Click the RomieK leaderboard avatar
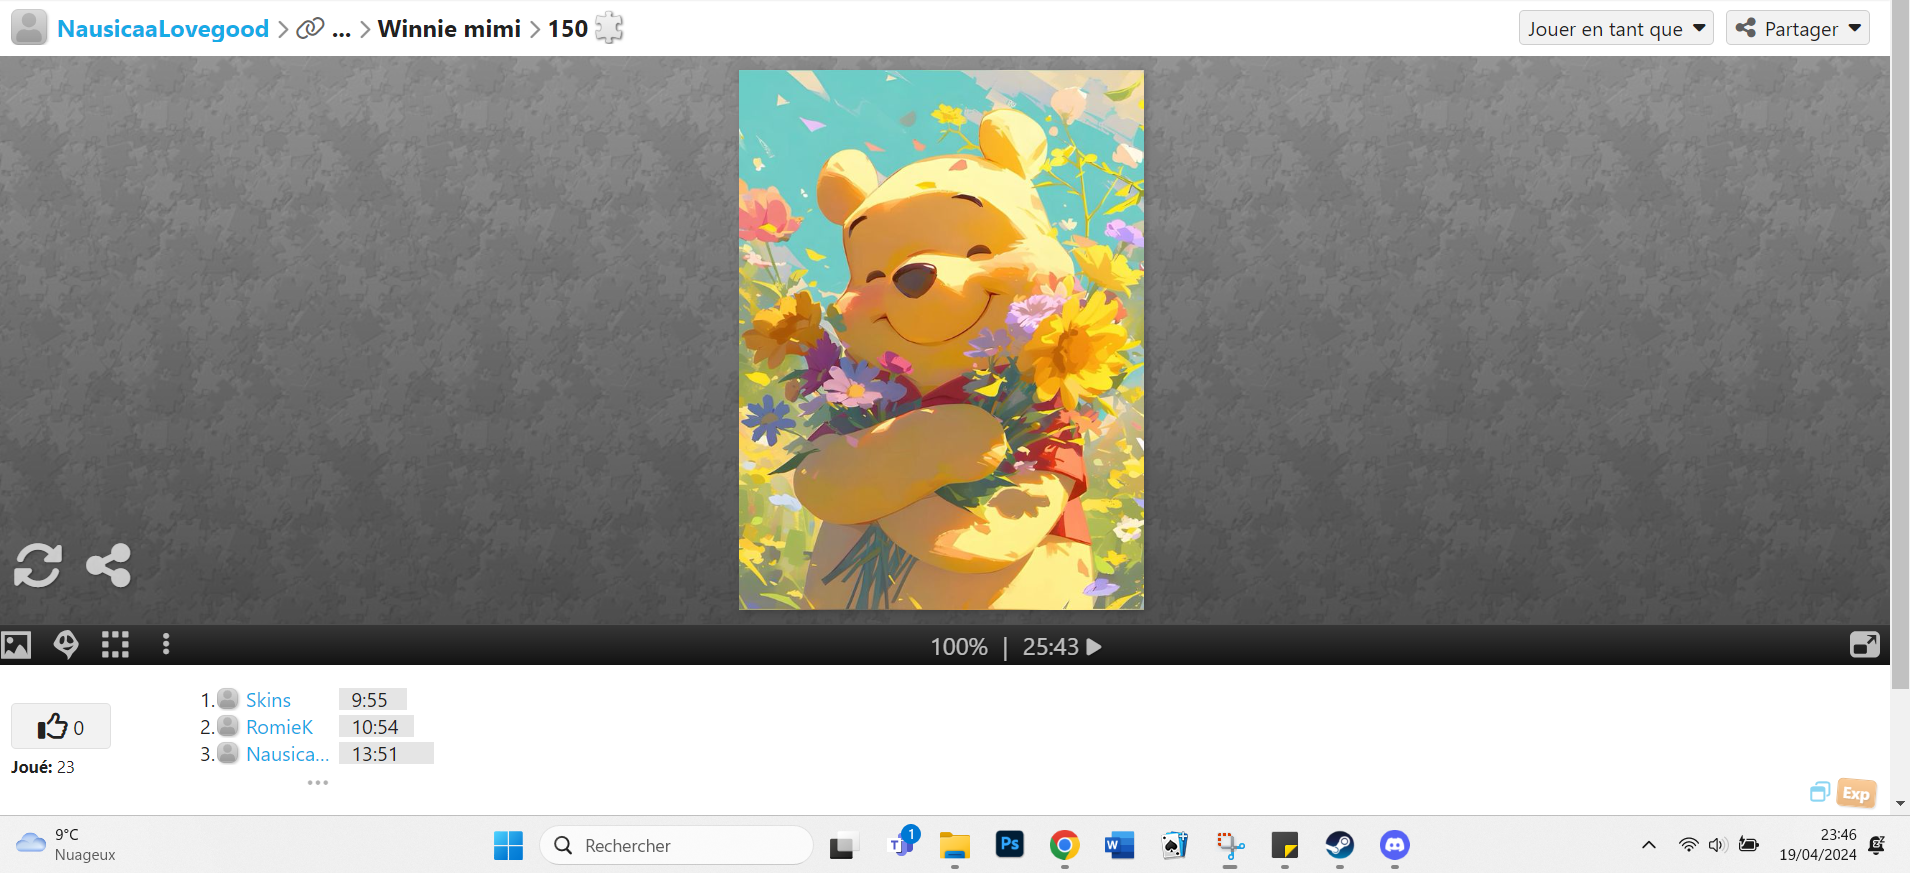 pos(228,726)
